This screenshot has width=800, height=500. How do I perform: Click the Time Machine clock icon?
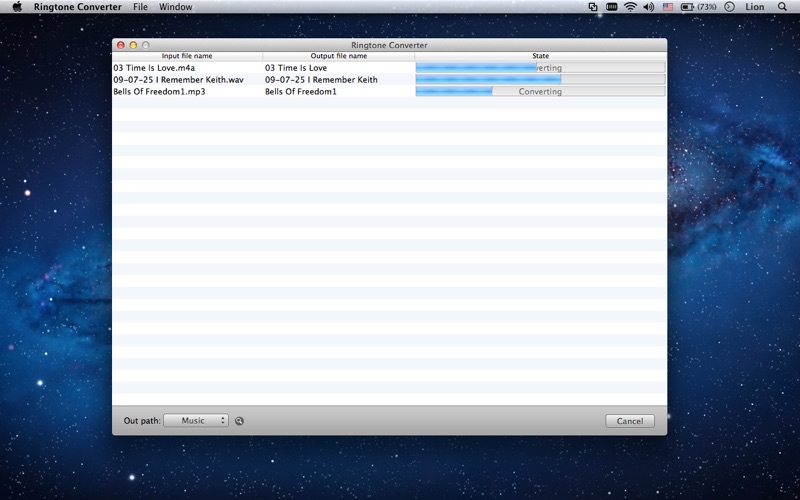coord(730,7)
